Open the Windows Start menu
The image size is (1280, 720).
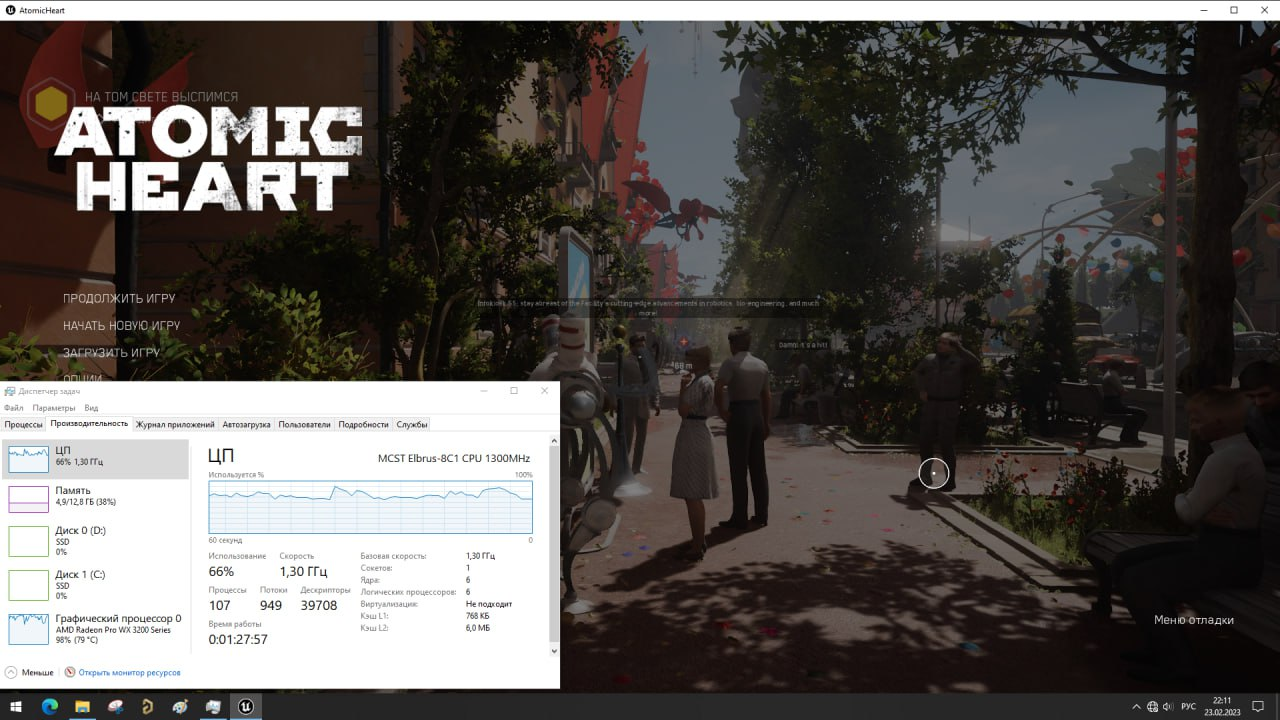point(16,706)
